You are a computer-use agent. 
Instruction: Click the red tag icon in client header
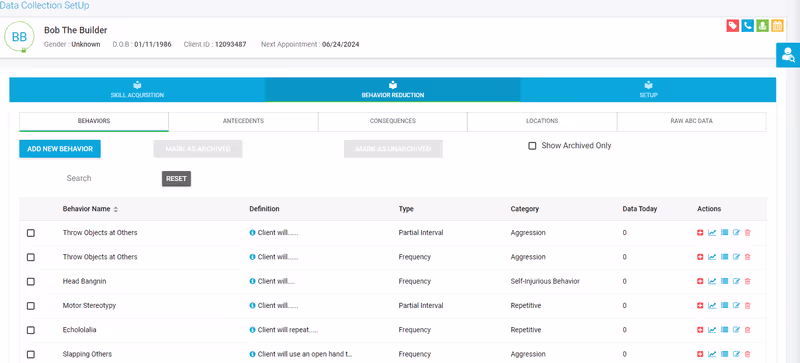(x=733, y=26)
